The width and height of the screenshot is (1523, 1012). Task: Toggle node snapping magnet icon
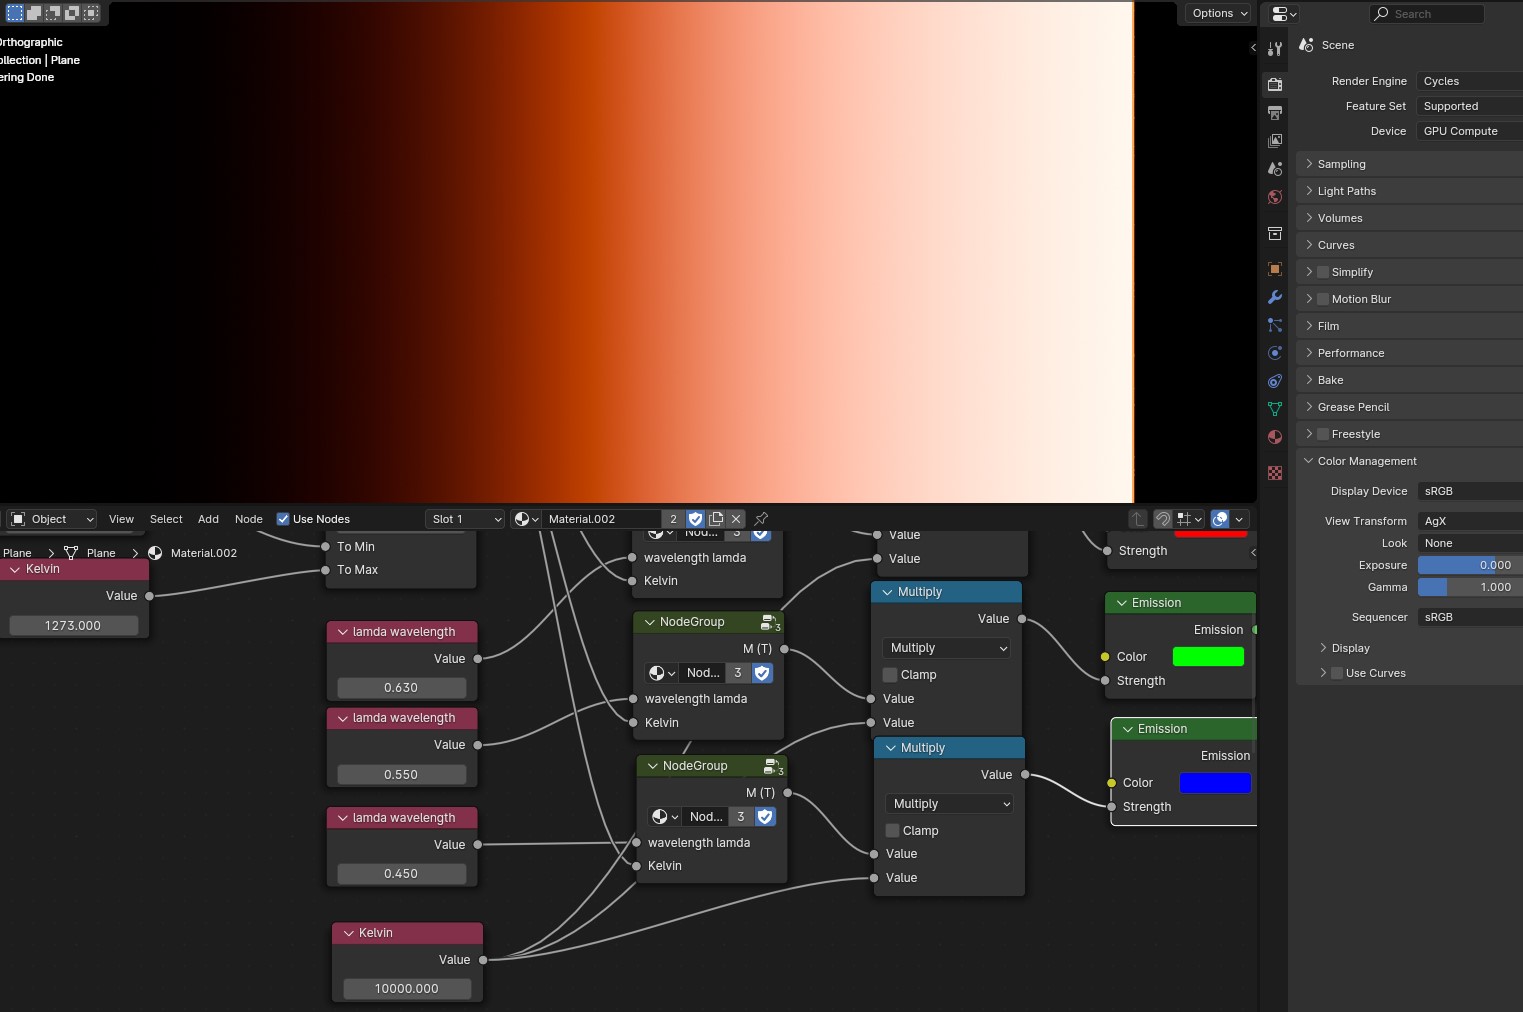pyautogui.click(x=1162, y=519)
